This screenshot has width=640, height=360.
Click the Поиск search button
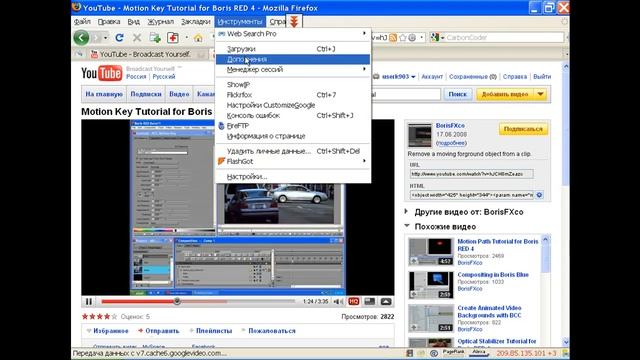click(x=457, y=94)
